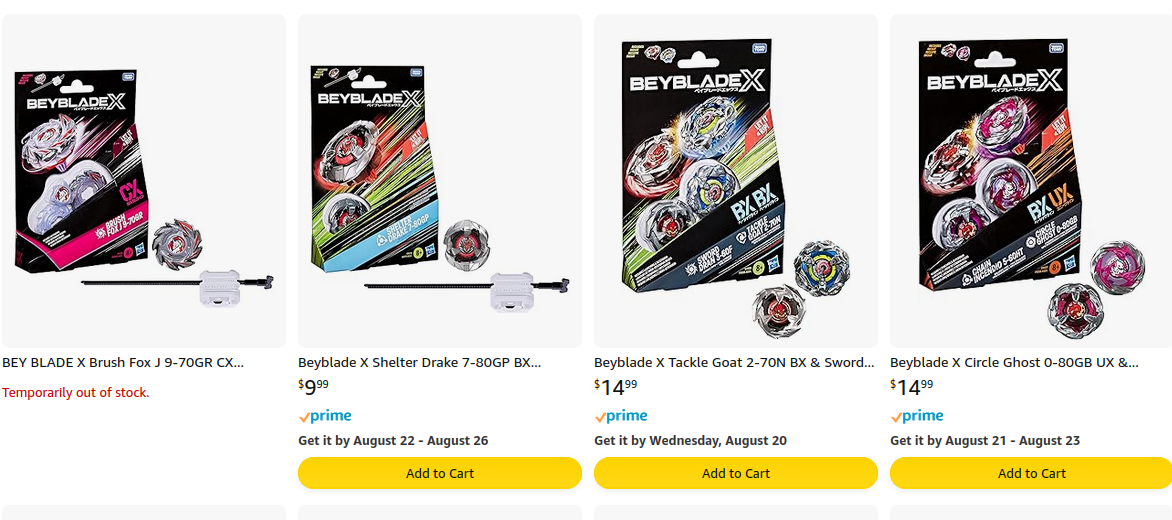Open the Tackle Goat 2-70N product image
Viewport: 1172px width, 520px height.
click(x=736, y=182)
